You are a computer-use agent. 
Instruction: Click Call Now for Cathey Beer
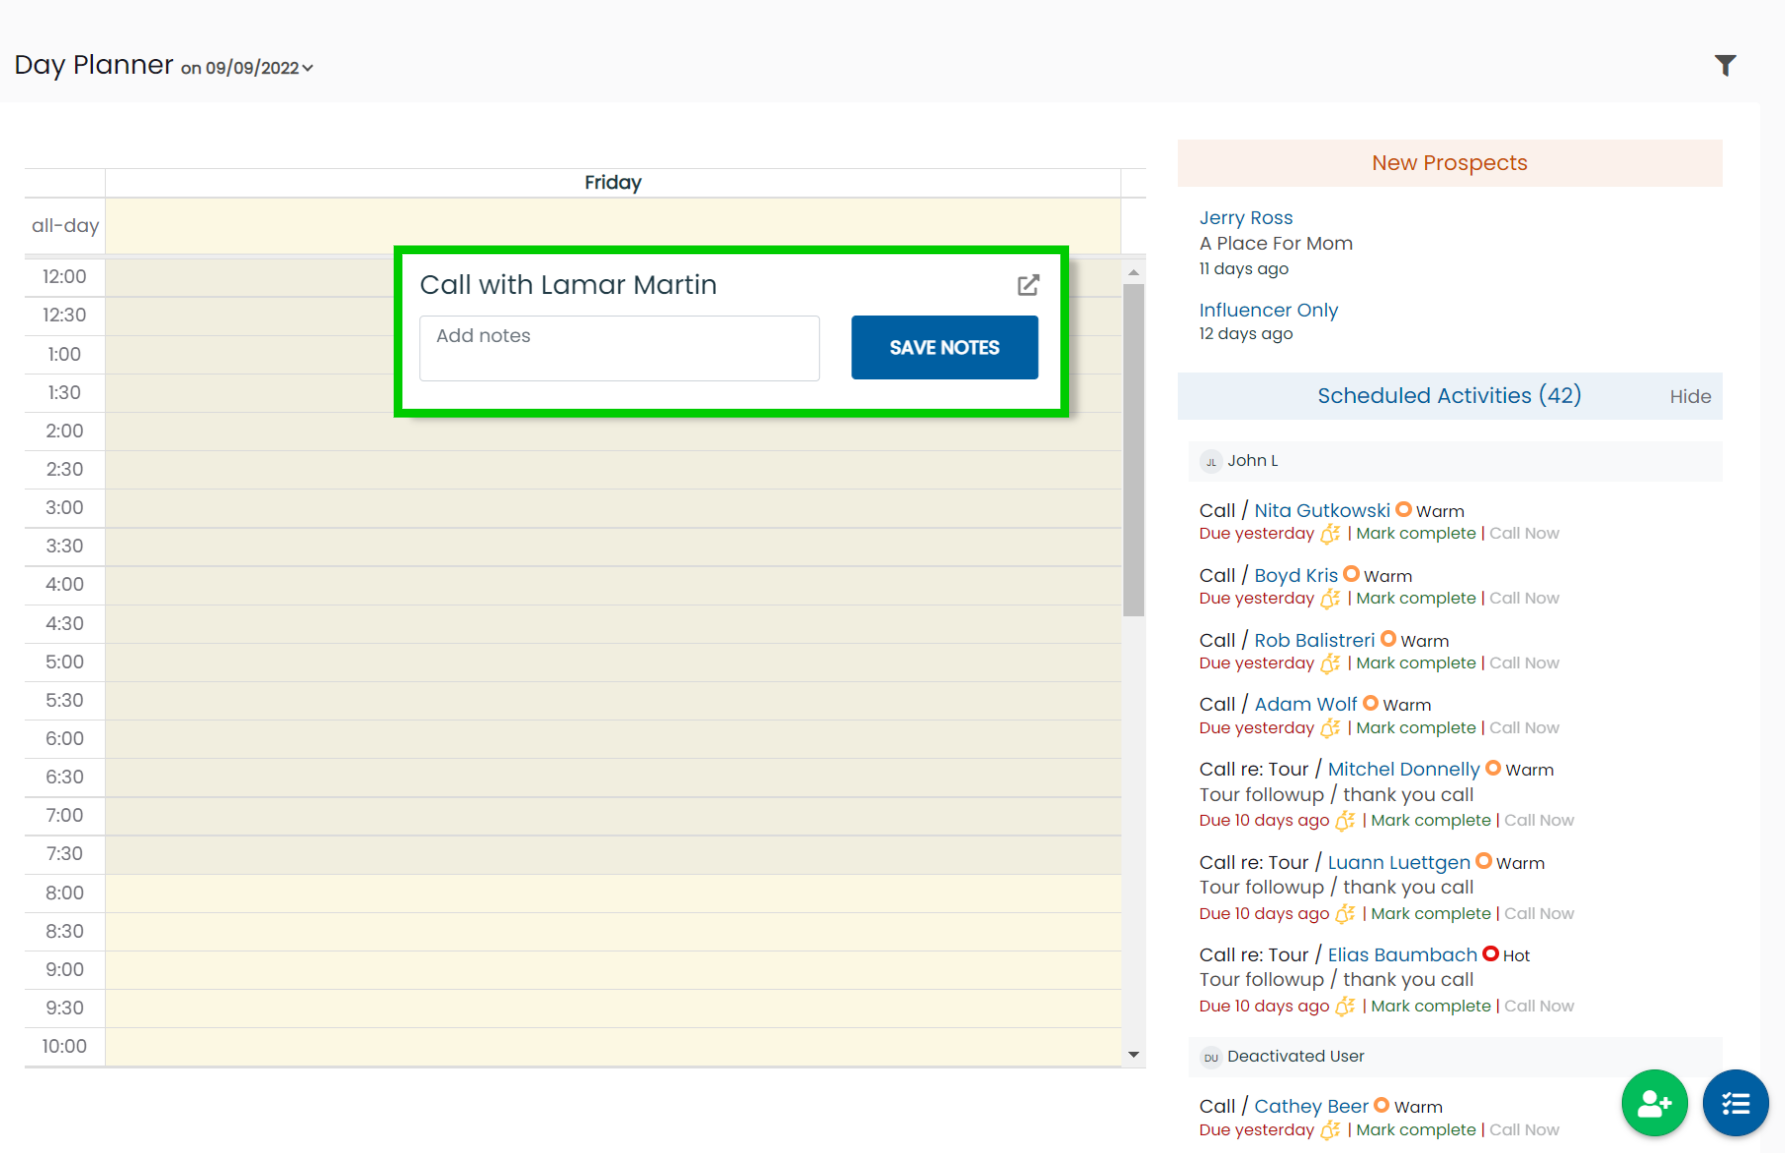coord(1524,1130)
